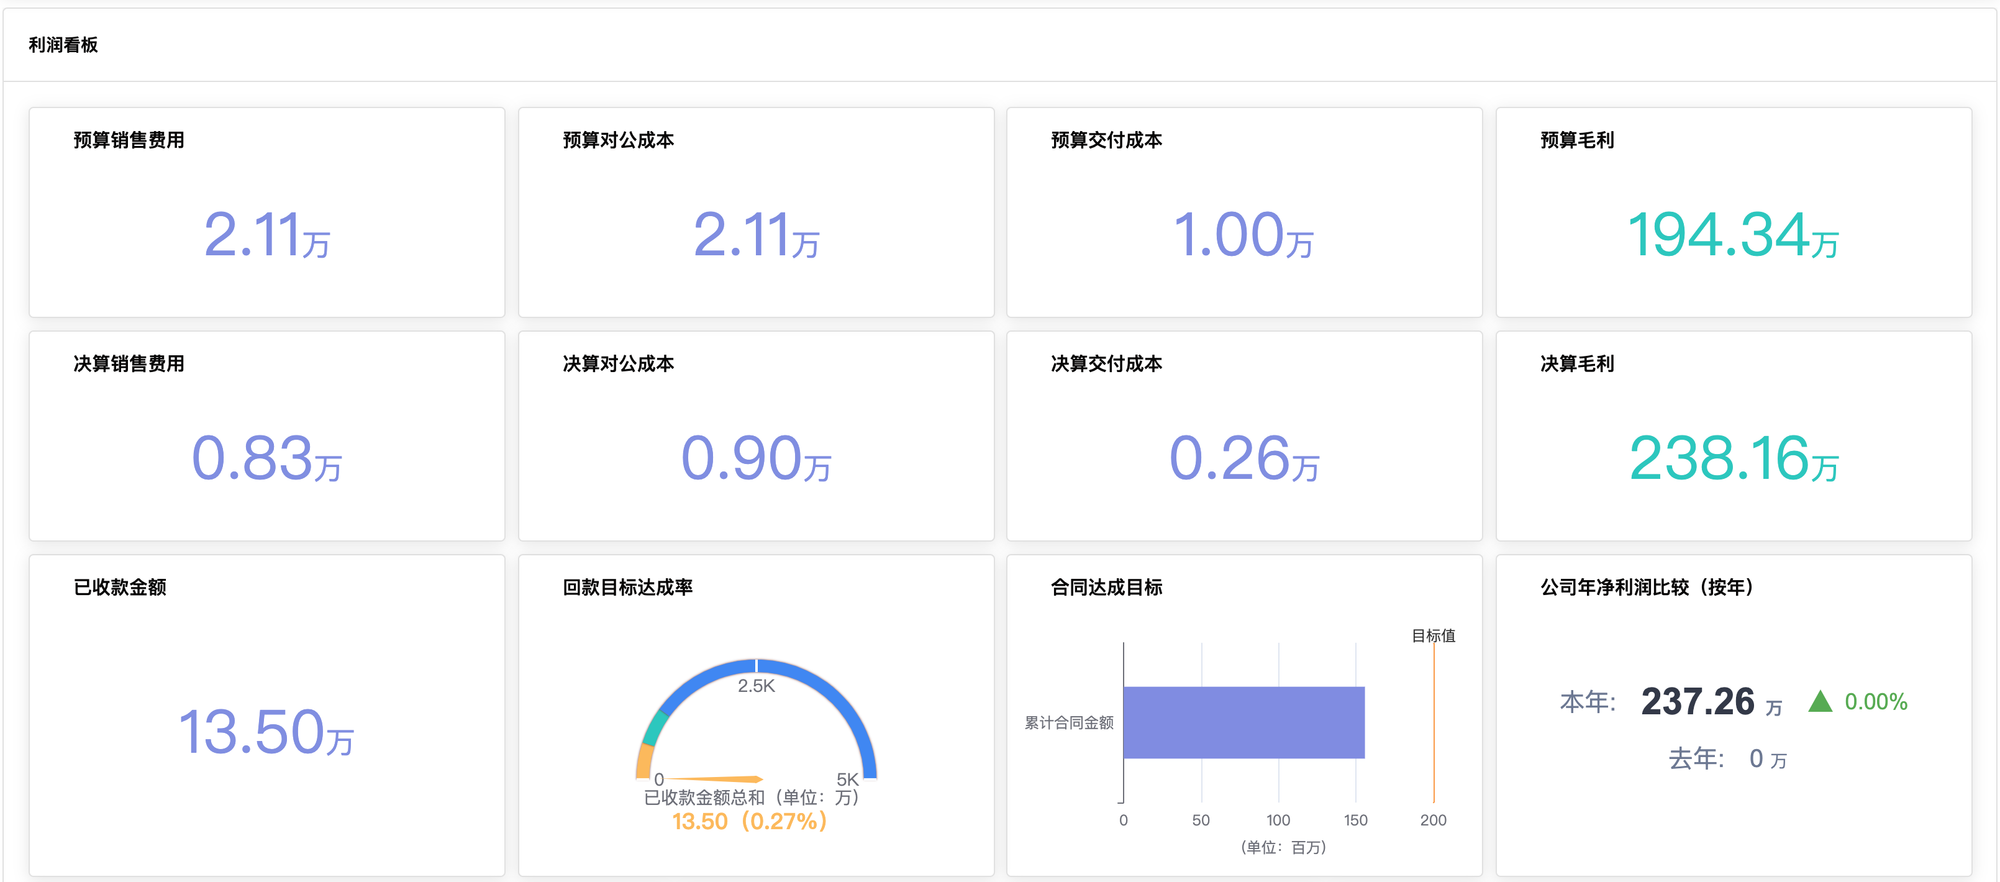Open the 决算交付成本 value 0.26万
Screen dimensions: 2000x882
(x=1243, y=459)
